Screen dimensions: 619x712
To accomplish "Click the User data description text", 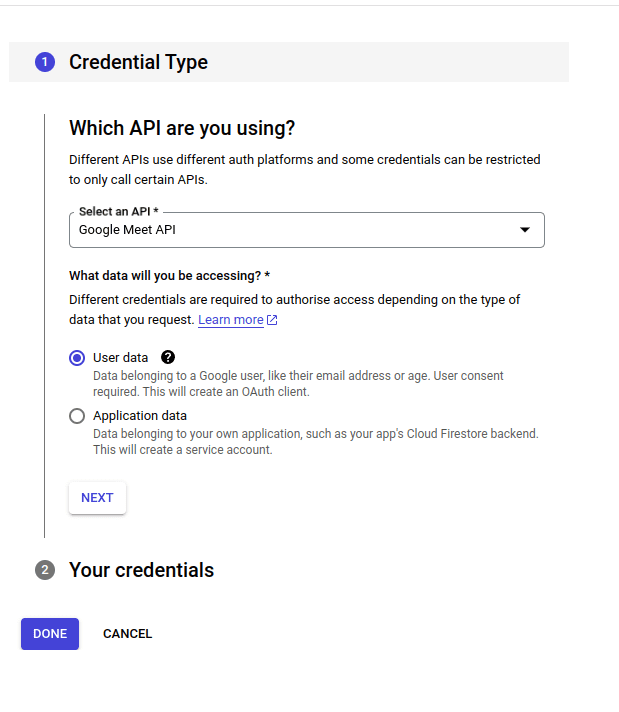I will pyautogui.click(x=298, y=384).
